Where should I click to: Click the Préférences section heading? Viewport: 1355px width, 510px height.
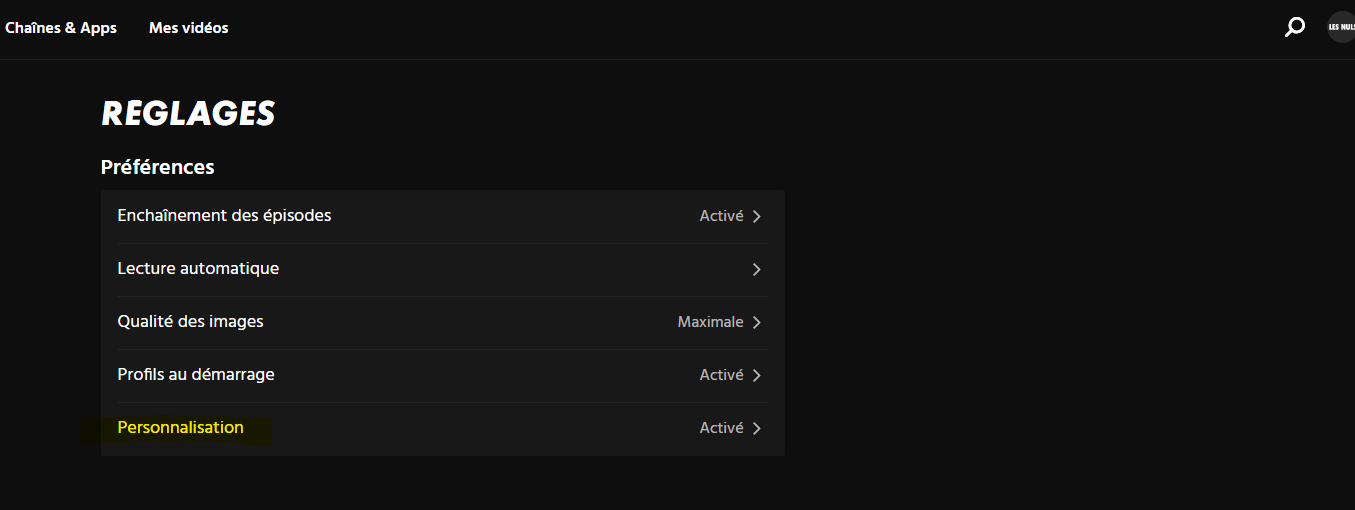pyautogui.click(x=158, y=167)
